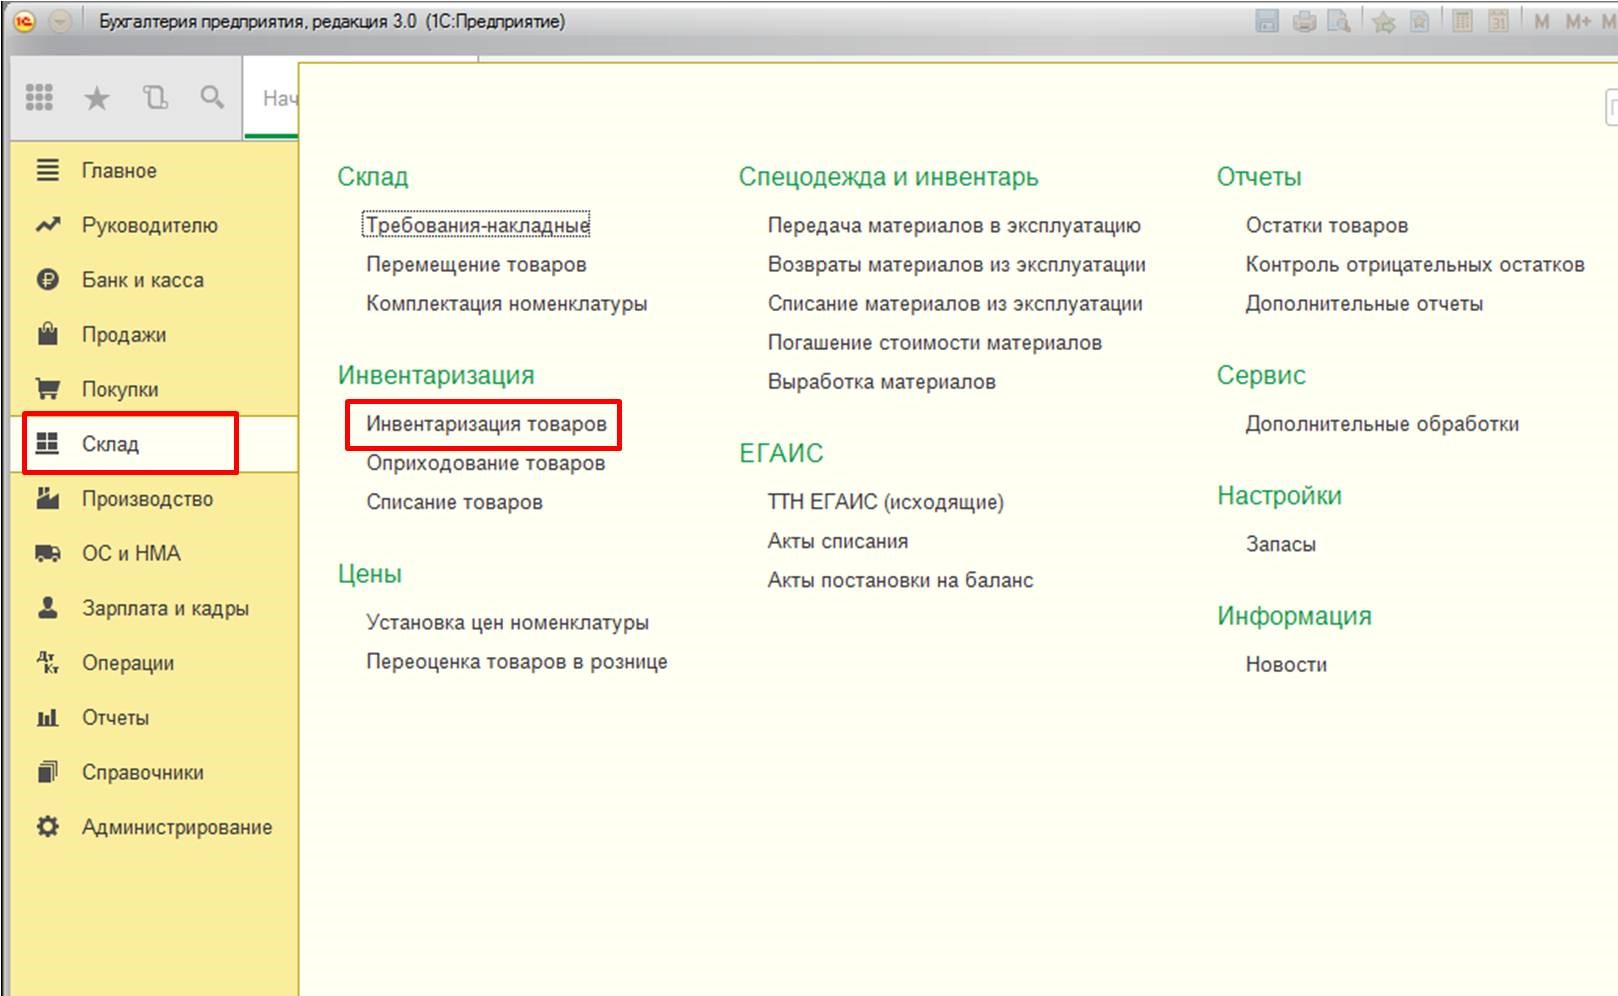The height and width of the screenshot is (996, 1618).
Task: Open the sections menu grid icon
Action: click(39, 97)
